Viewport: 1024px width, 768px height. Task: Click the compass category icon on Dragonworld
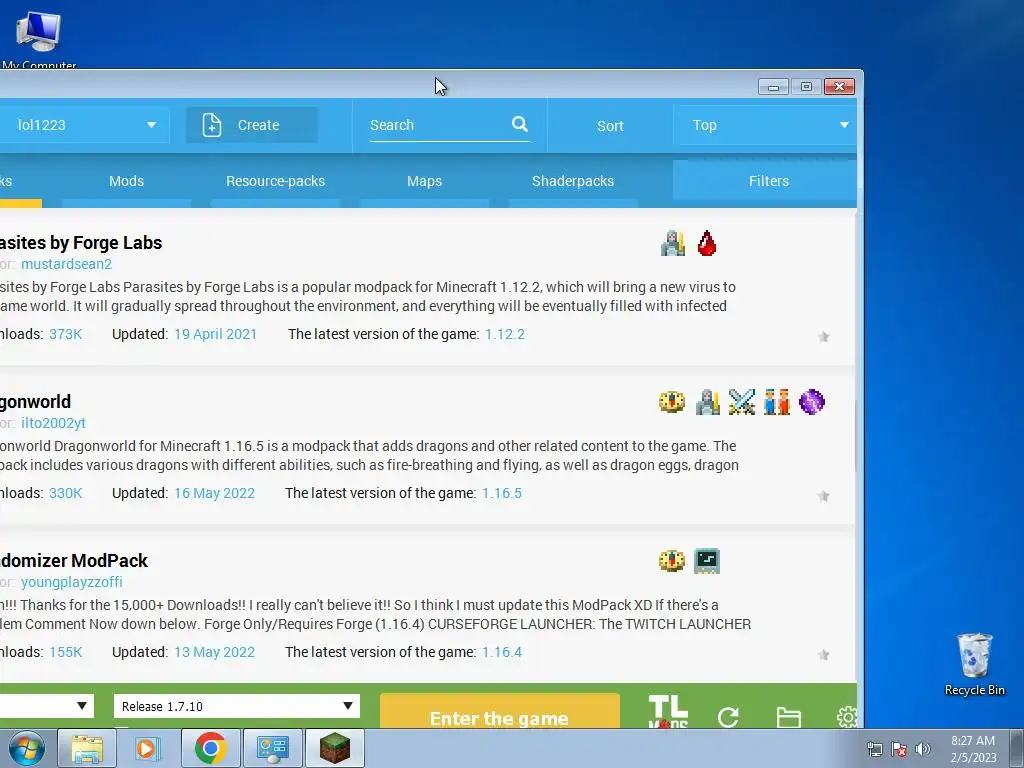point(672,402)
